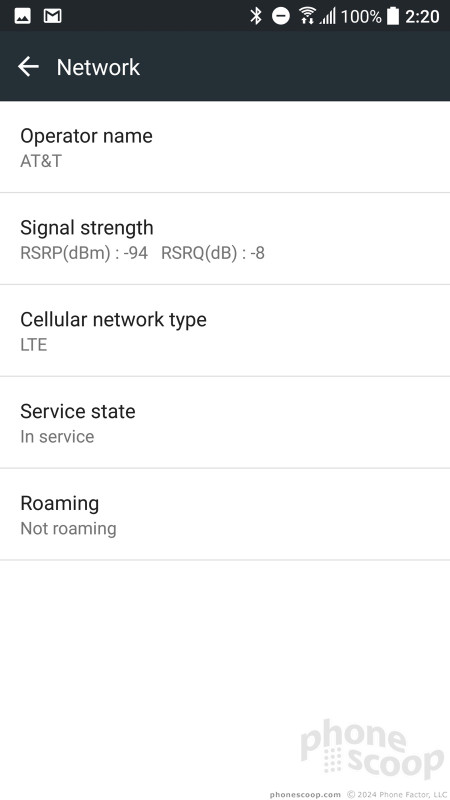Image resolution: width=450 pixels, height=800 pixels.
Task: Tap the Bluetooth status bar icon
Action: coord(256,16)
